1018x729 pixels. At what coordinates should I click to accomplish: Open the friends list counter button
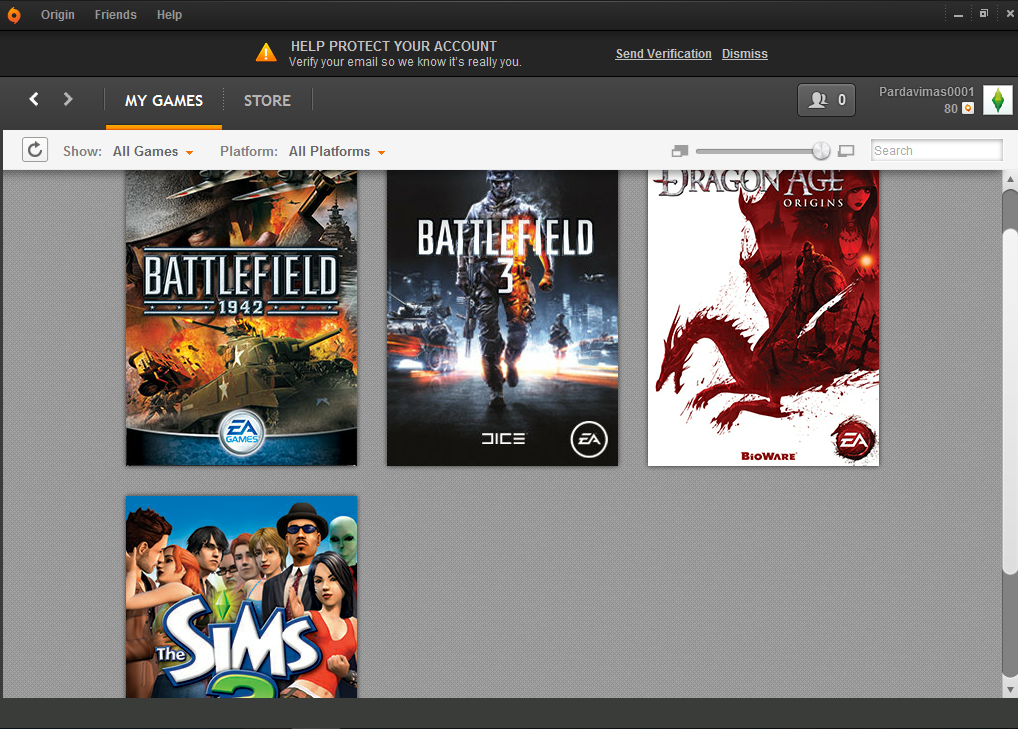click(826, 100)
